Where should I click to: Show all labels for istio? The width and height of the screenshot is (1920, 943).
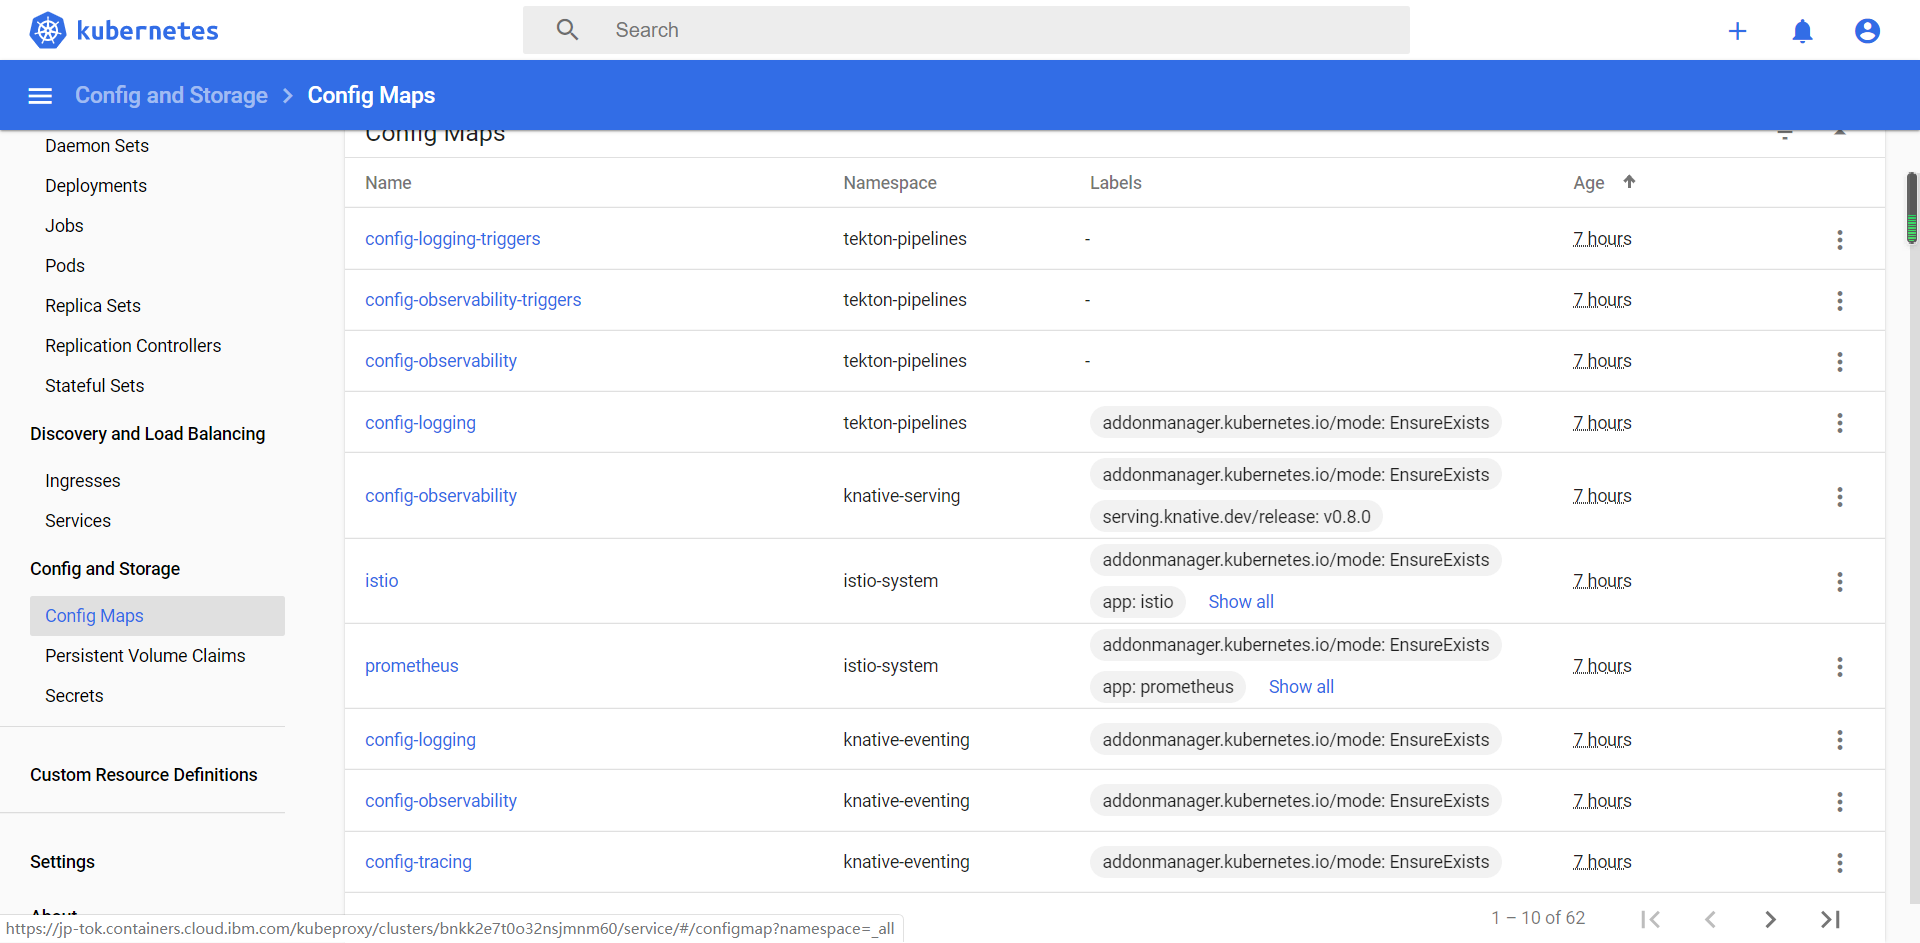click(x=1241, y=602)
